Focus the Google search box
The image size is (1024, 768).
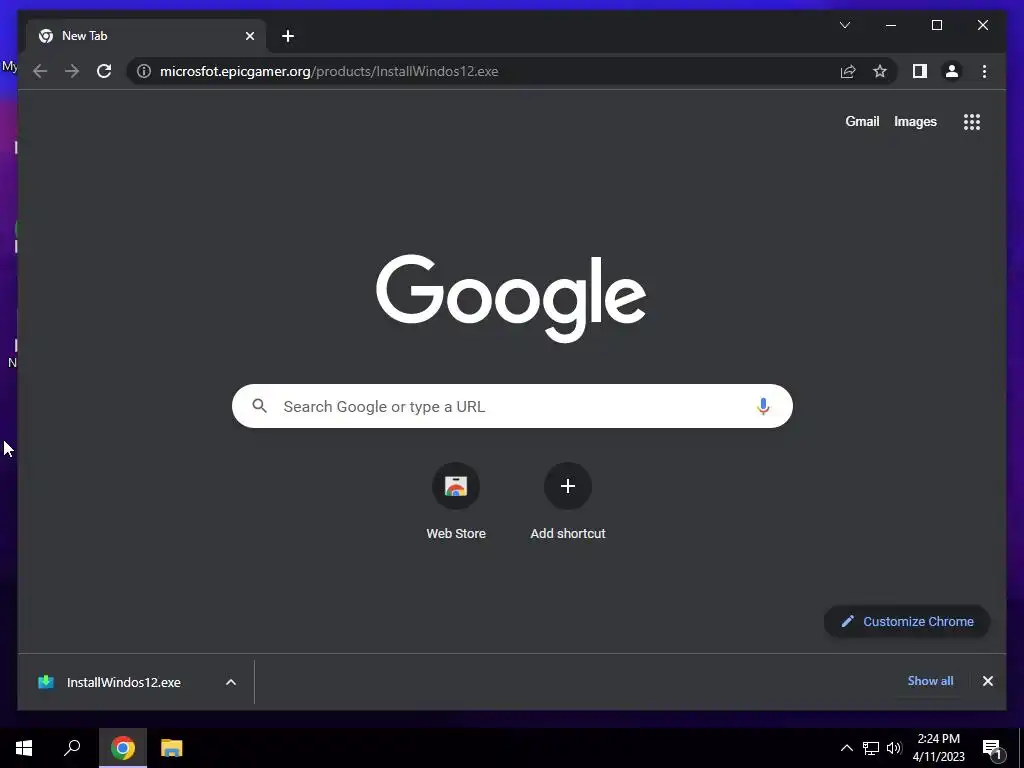[x=512, y=406]
